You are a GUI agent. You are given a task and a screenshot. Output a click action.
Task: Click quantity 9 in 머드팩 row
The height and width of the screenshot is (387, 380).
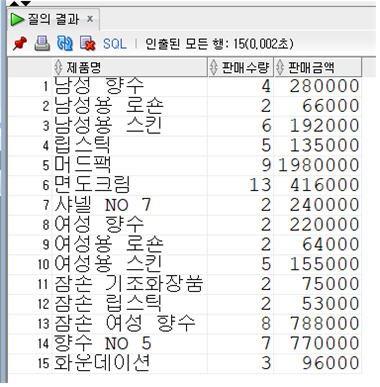point(266,165)
